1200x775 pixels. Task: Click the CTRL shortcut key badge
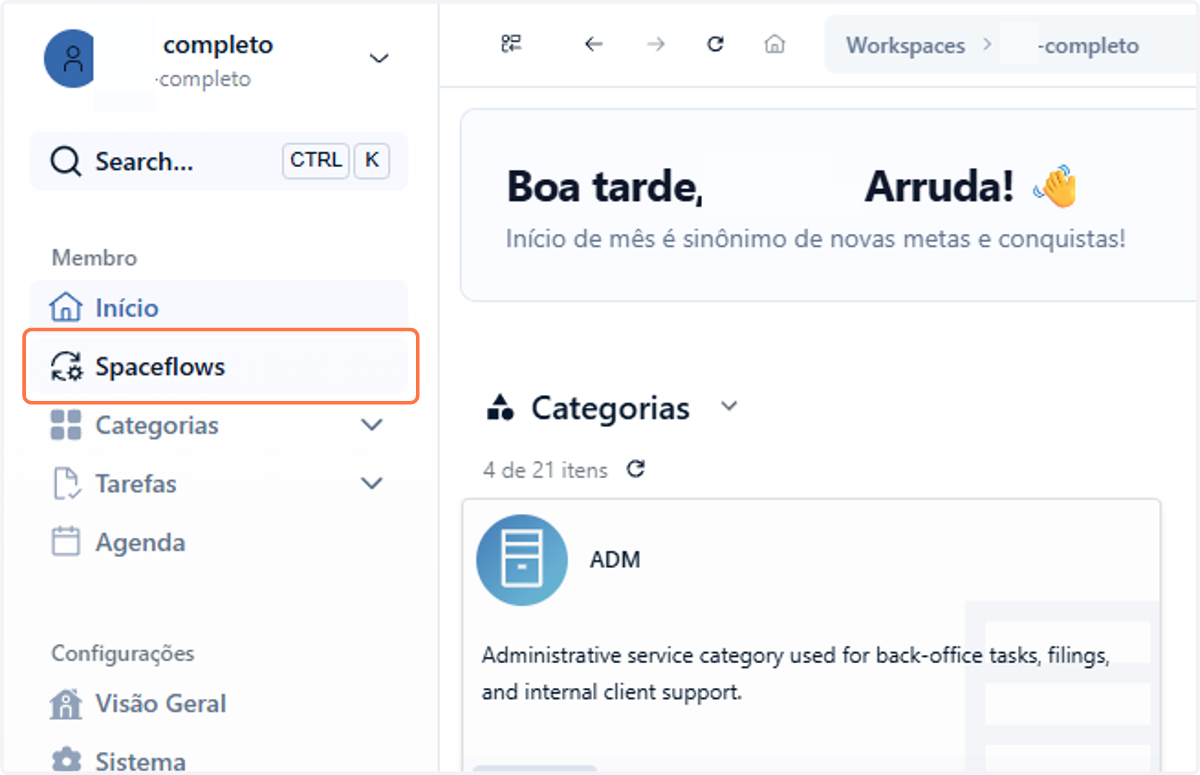316,160
